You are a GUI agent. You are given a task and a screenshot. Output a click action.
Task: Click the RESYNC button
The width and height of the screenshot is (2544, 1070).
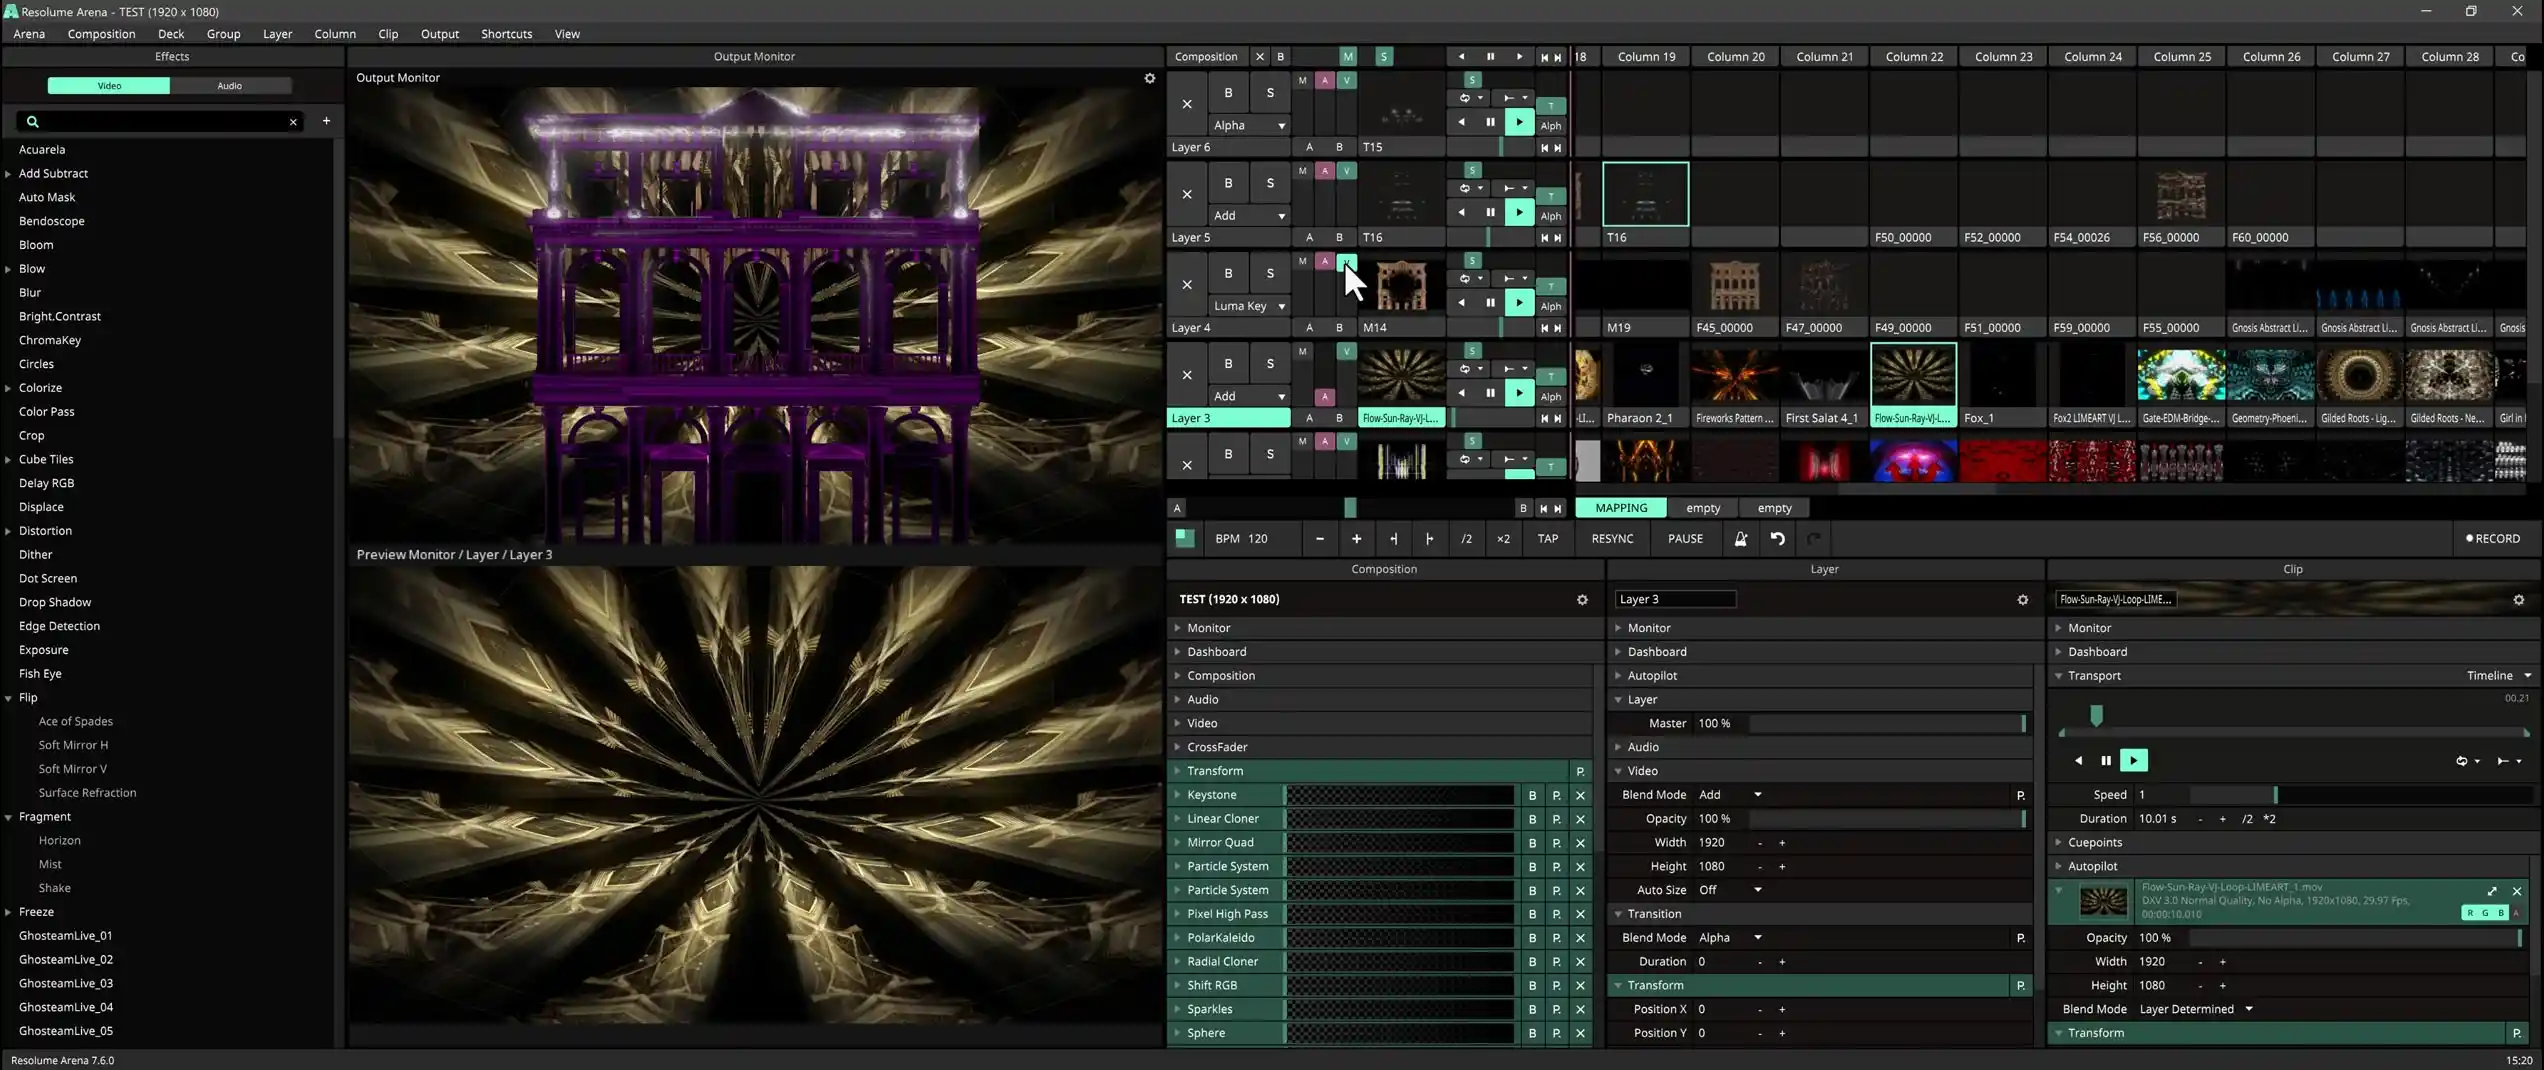(x=1612, y=539)
